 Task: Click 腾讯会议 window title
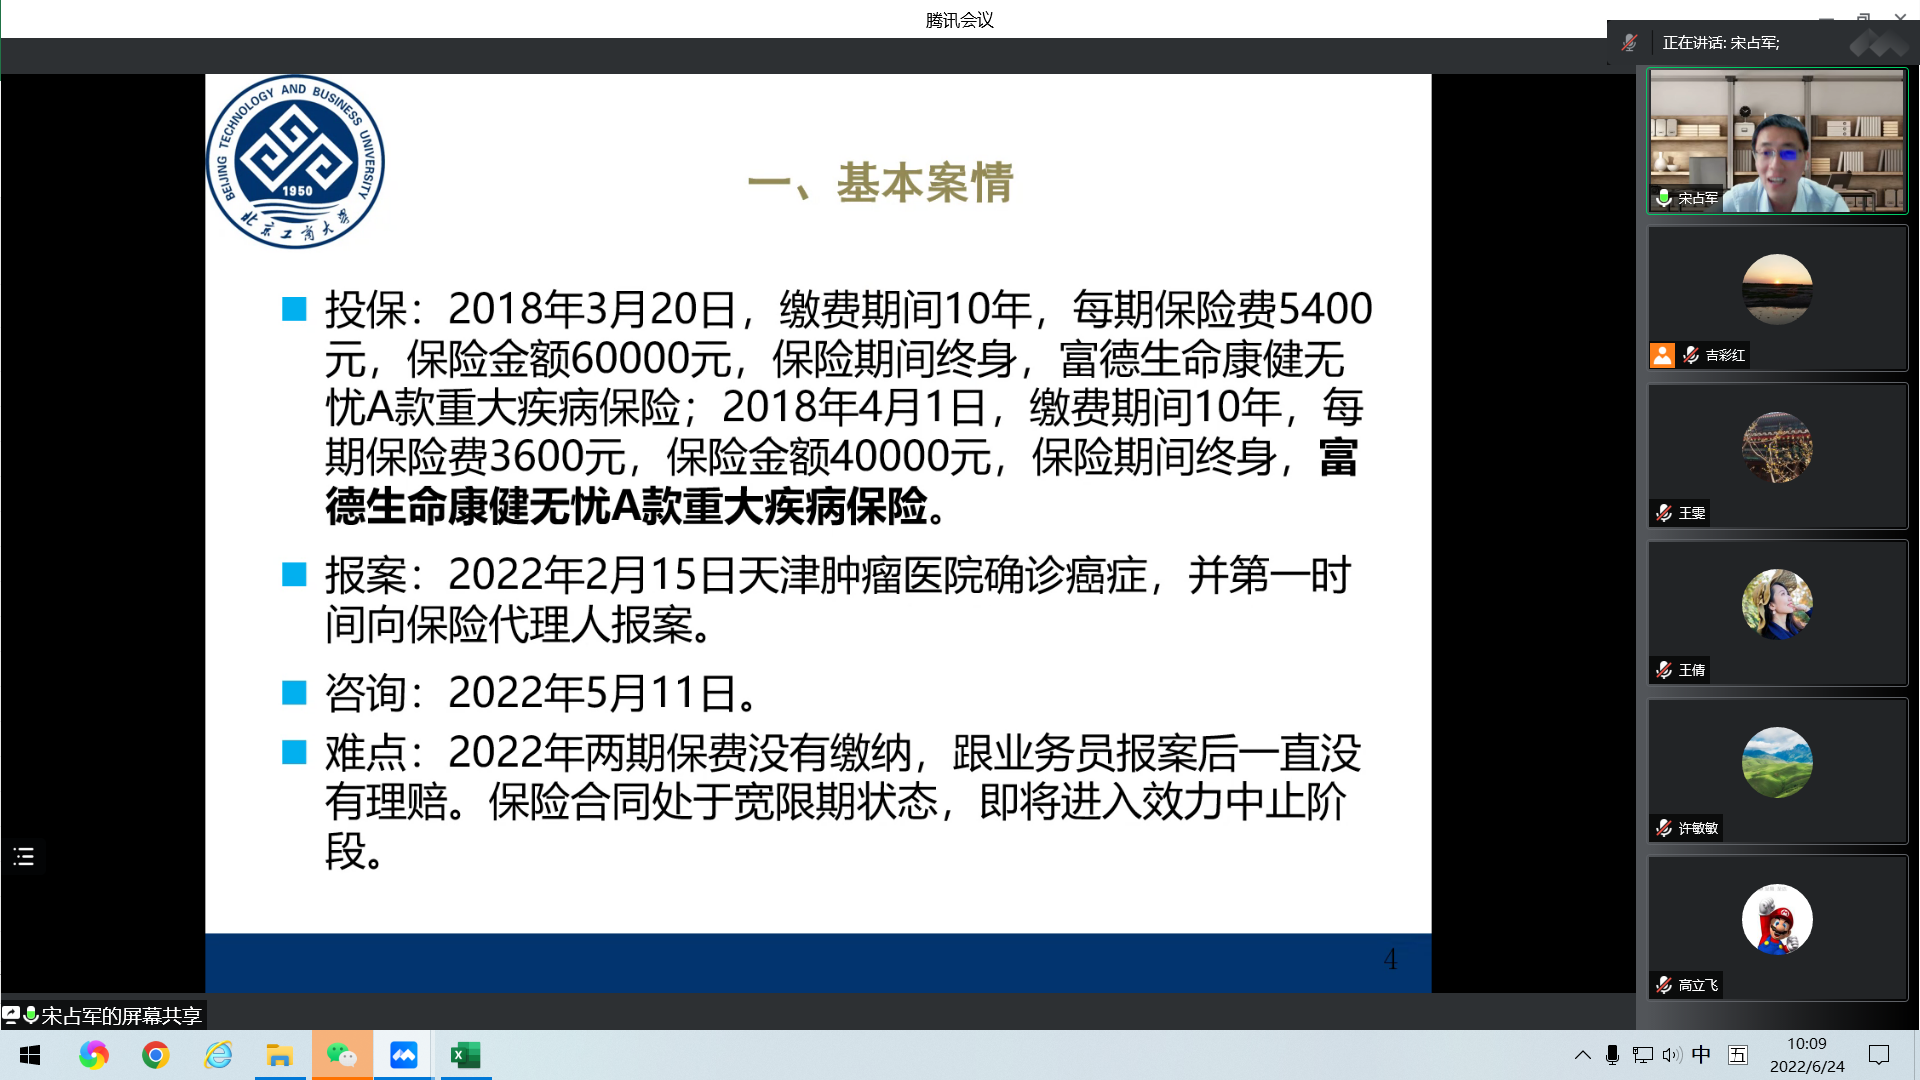click(x=960, y=20)
